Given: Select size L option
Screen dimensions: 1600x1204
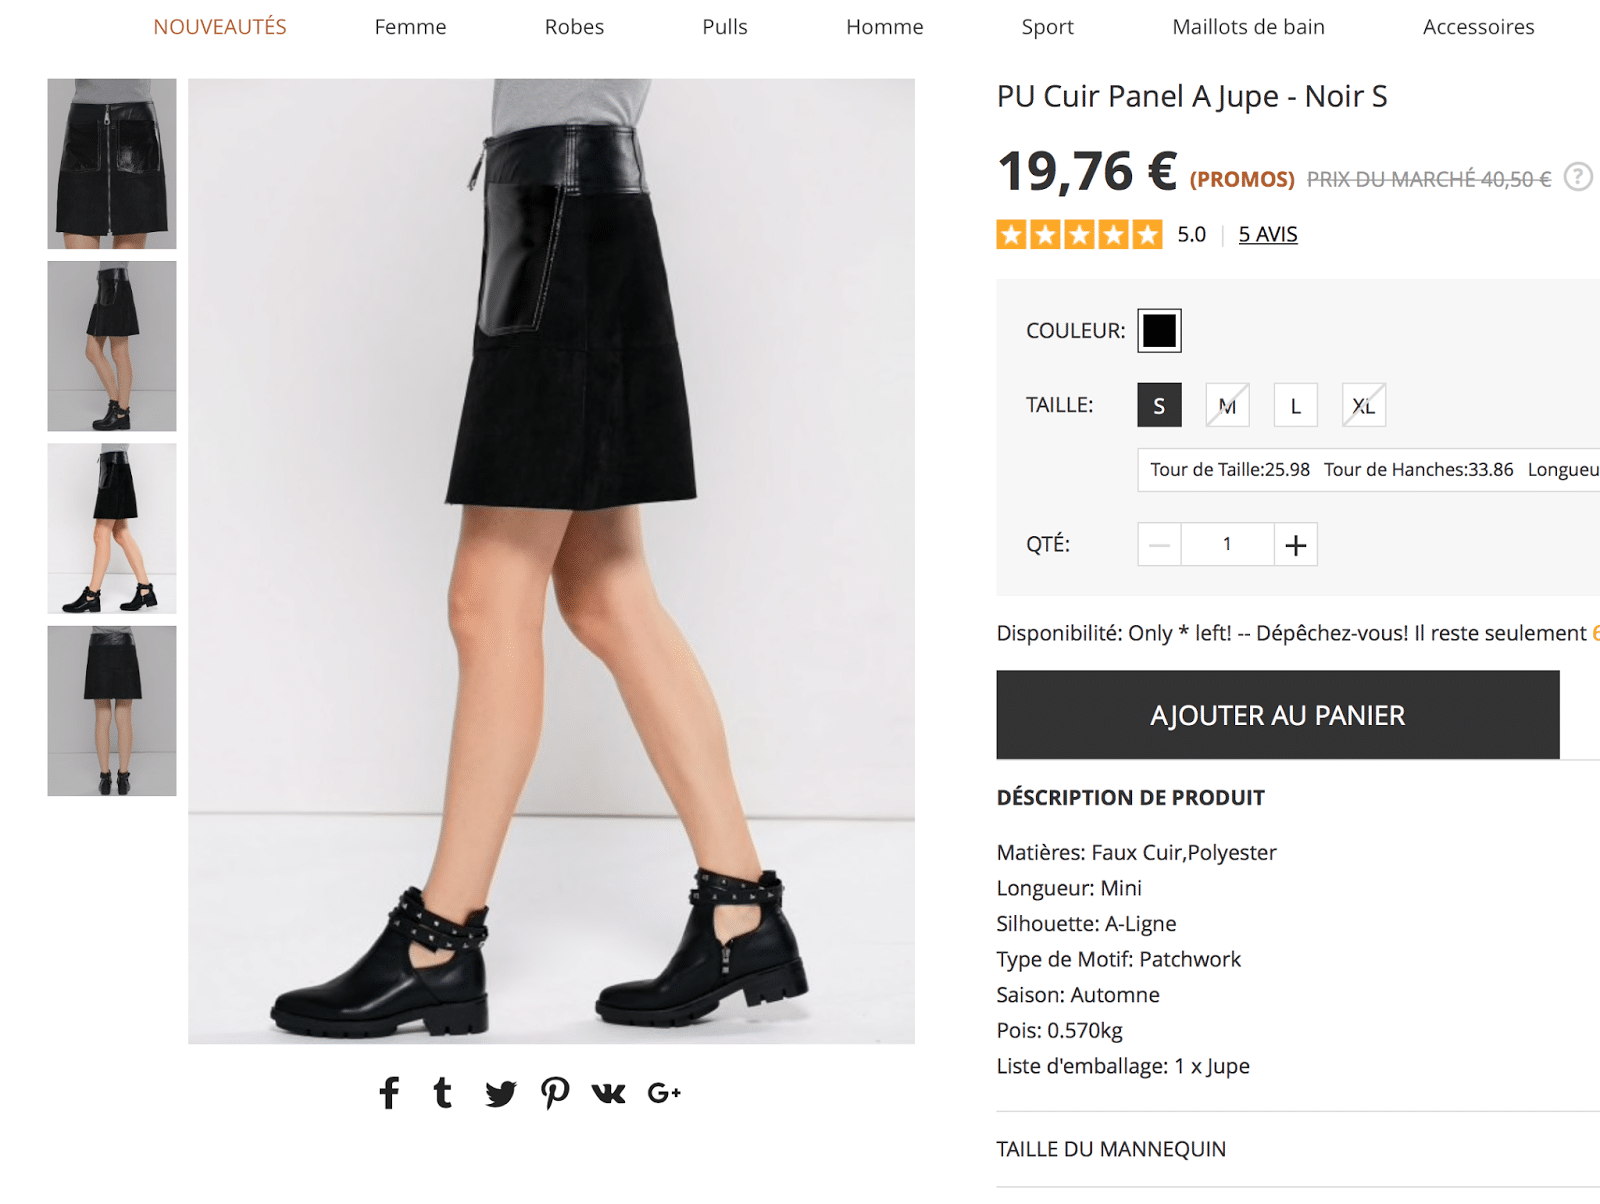Looking at the screenshot, I should coord(1295,406).
